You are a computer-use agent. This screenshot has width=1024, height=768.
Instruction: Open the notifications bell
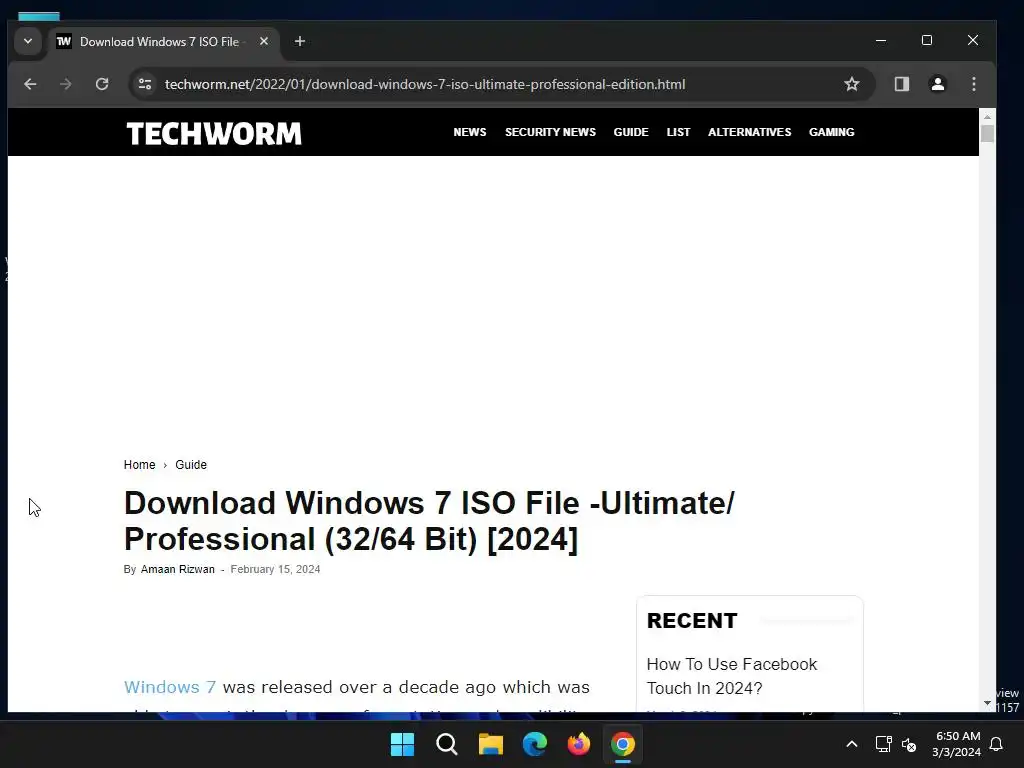[997, 744]
